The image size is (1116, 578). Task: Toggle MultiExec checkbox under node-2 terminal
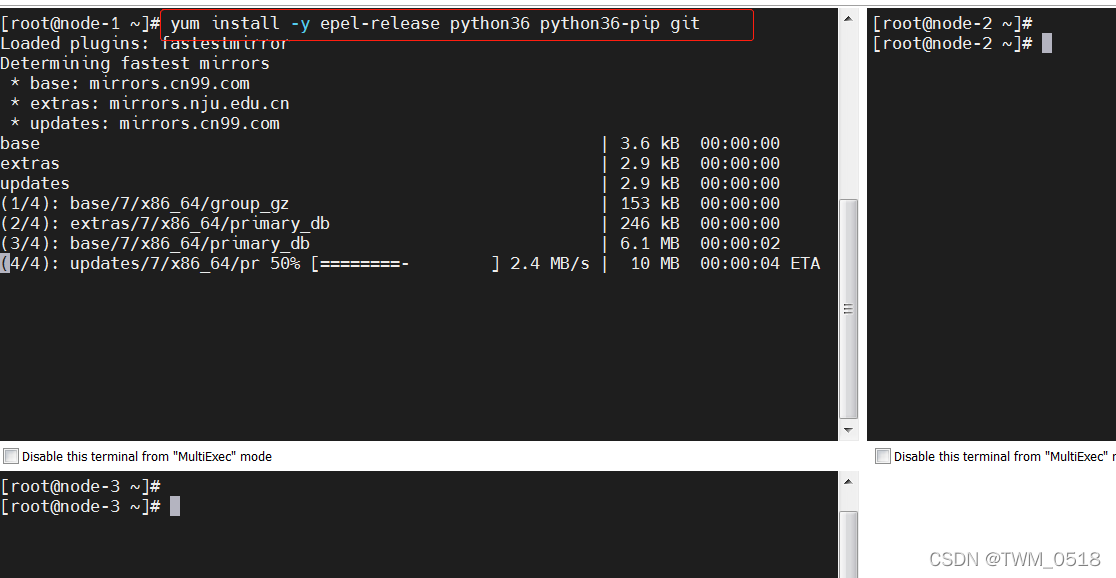click(x=883, y=456)
